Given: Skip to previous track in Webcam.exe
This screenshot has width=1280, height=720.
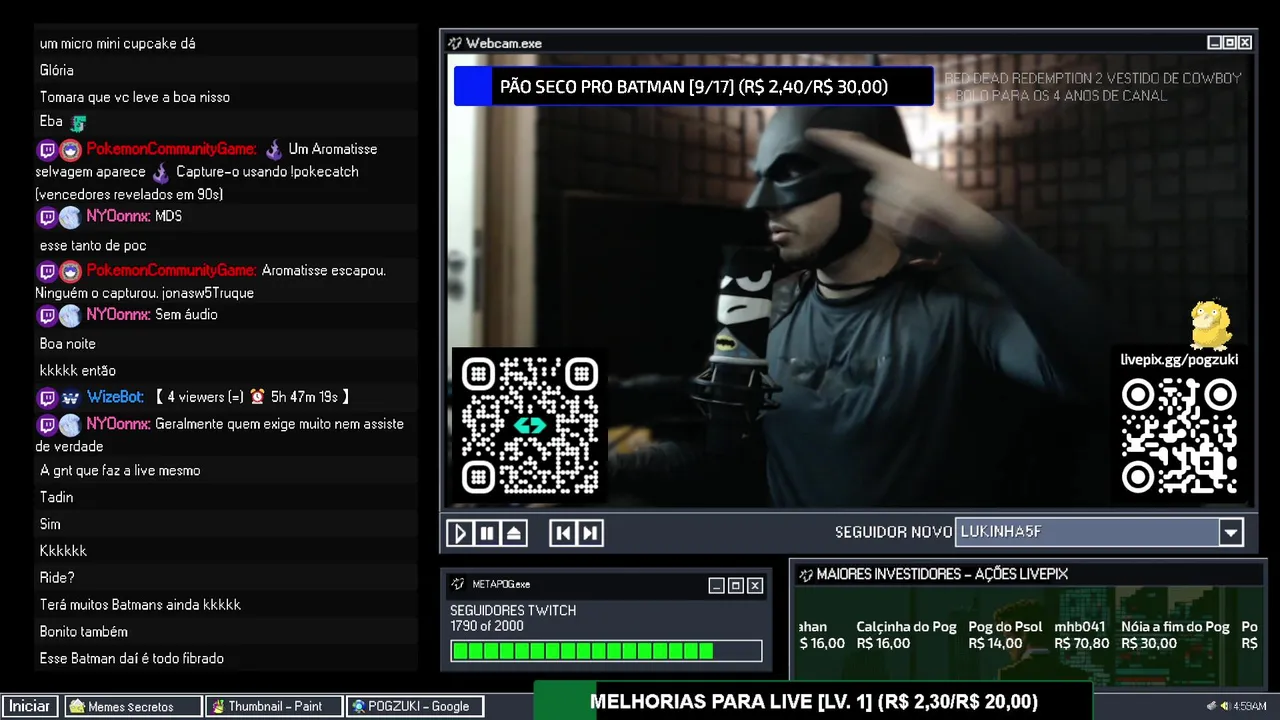Looking at the screenshot, I should click(x=563, y=533).
